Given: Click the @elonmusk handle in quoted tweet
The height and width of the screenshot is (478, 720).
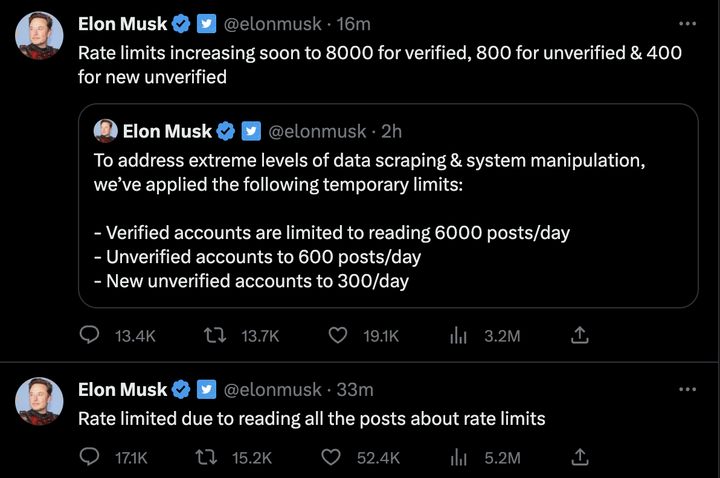Looking at the screenshot, I should pos(315,131).
